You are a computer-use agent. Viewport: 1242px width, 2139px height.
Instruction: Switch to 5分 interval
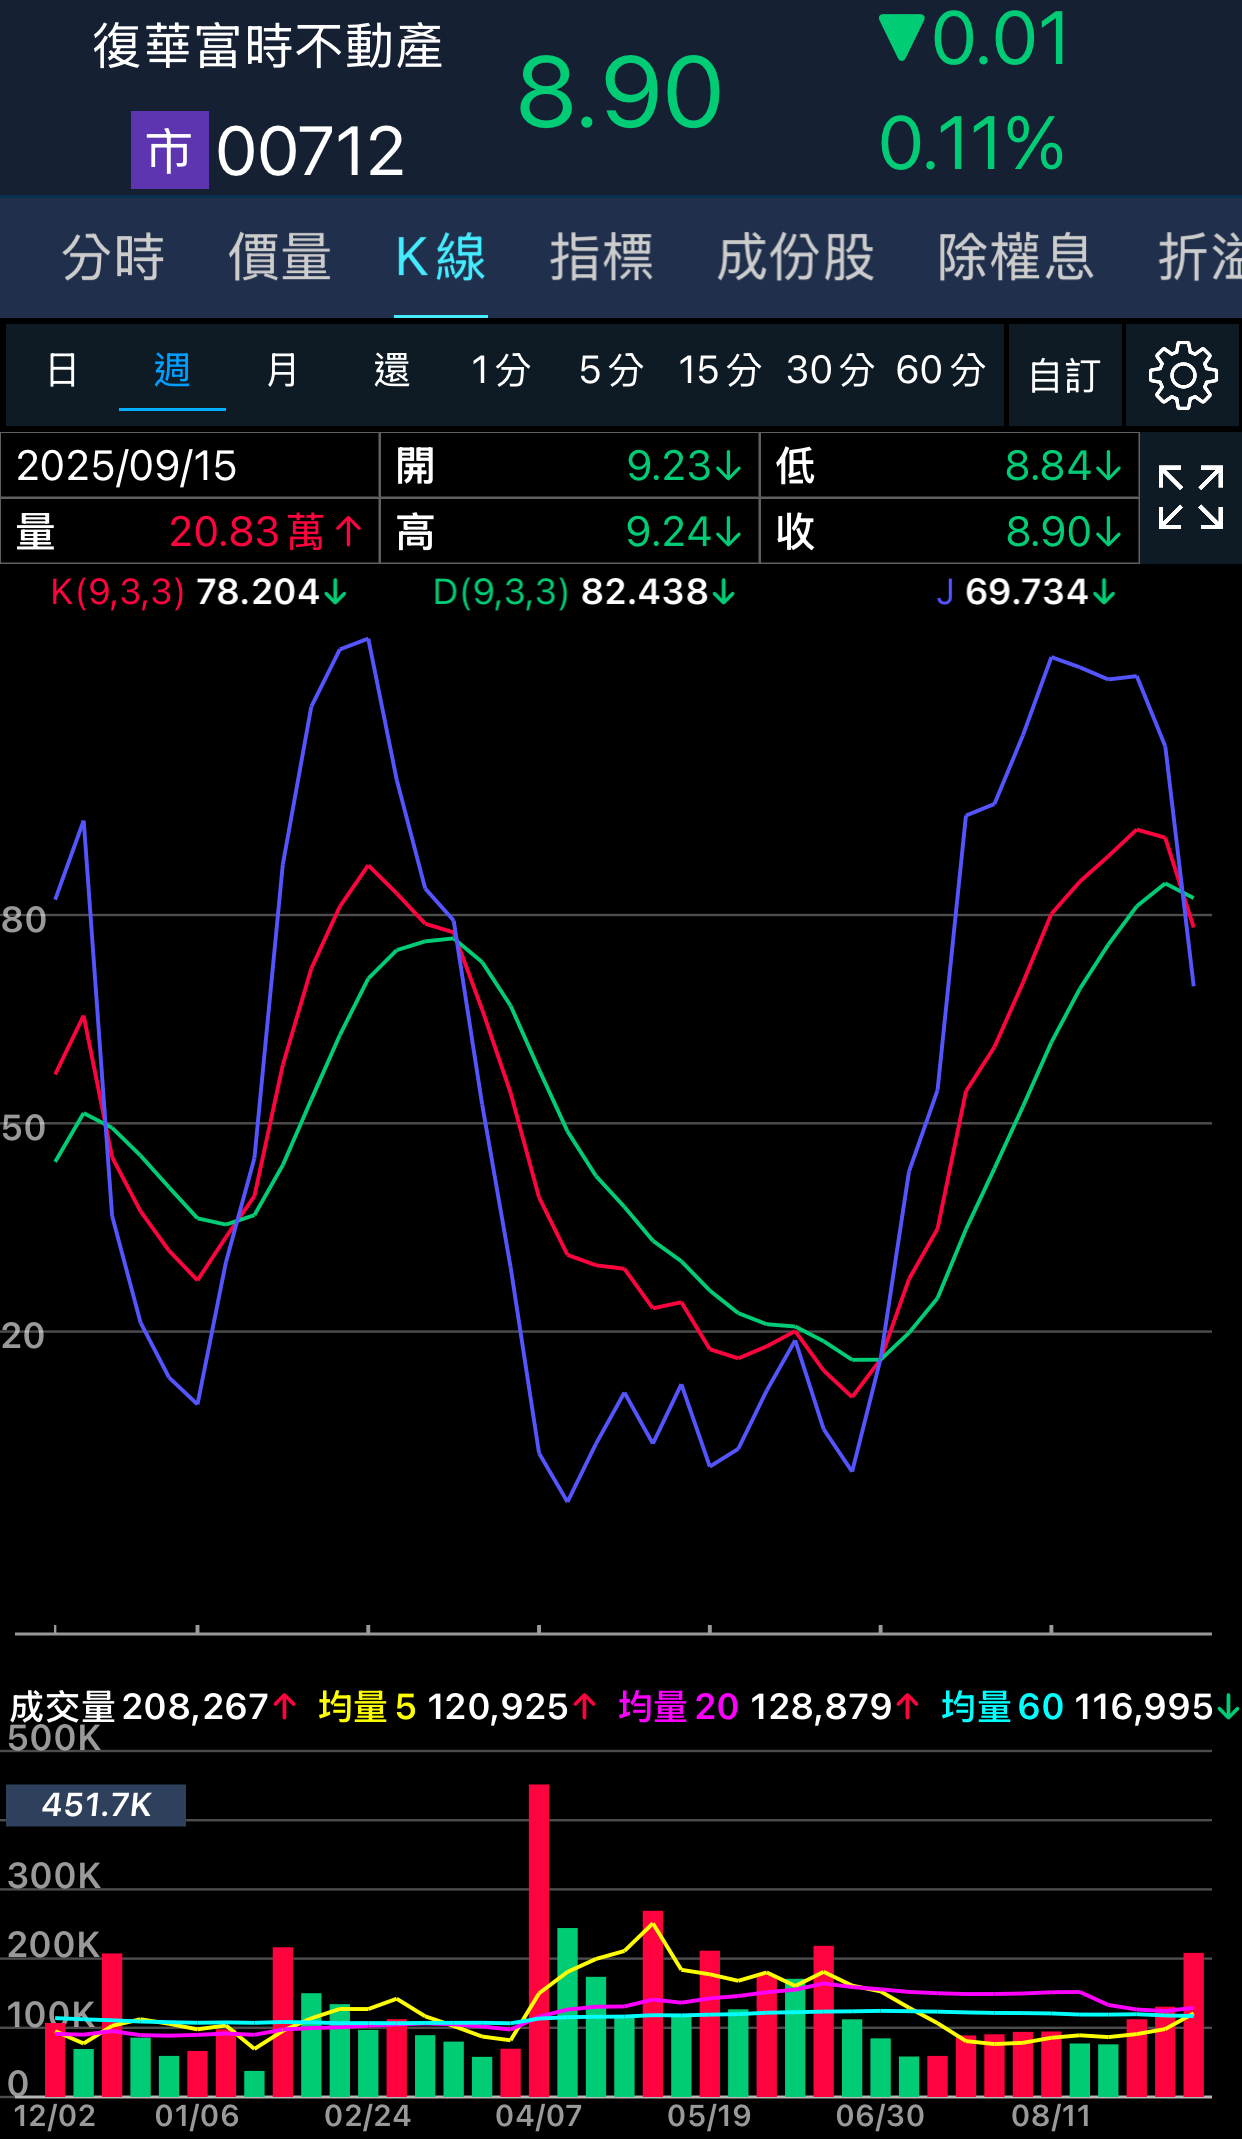click(x=610, y=370)
